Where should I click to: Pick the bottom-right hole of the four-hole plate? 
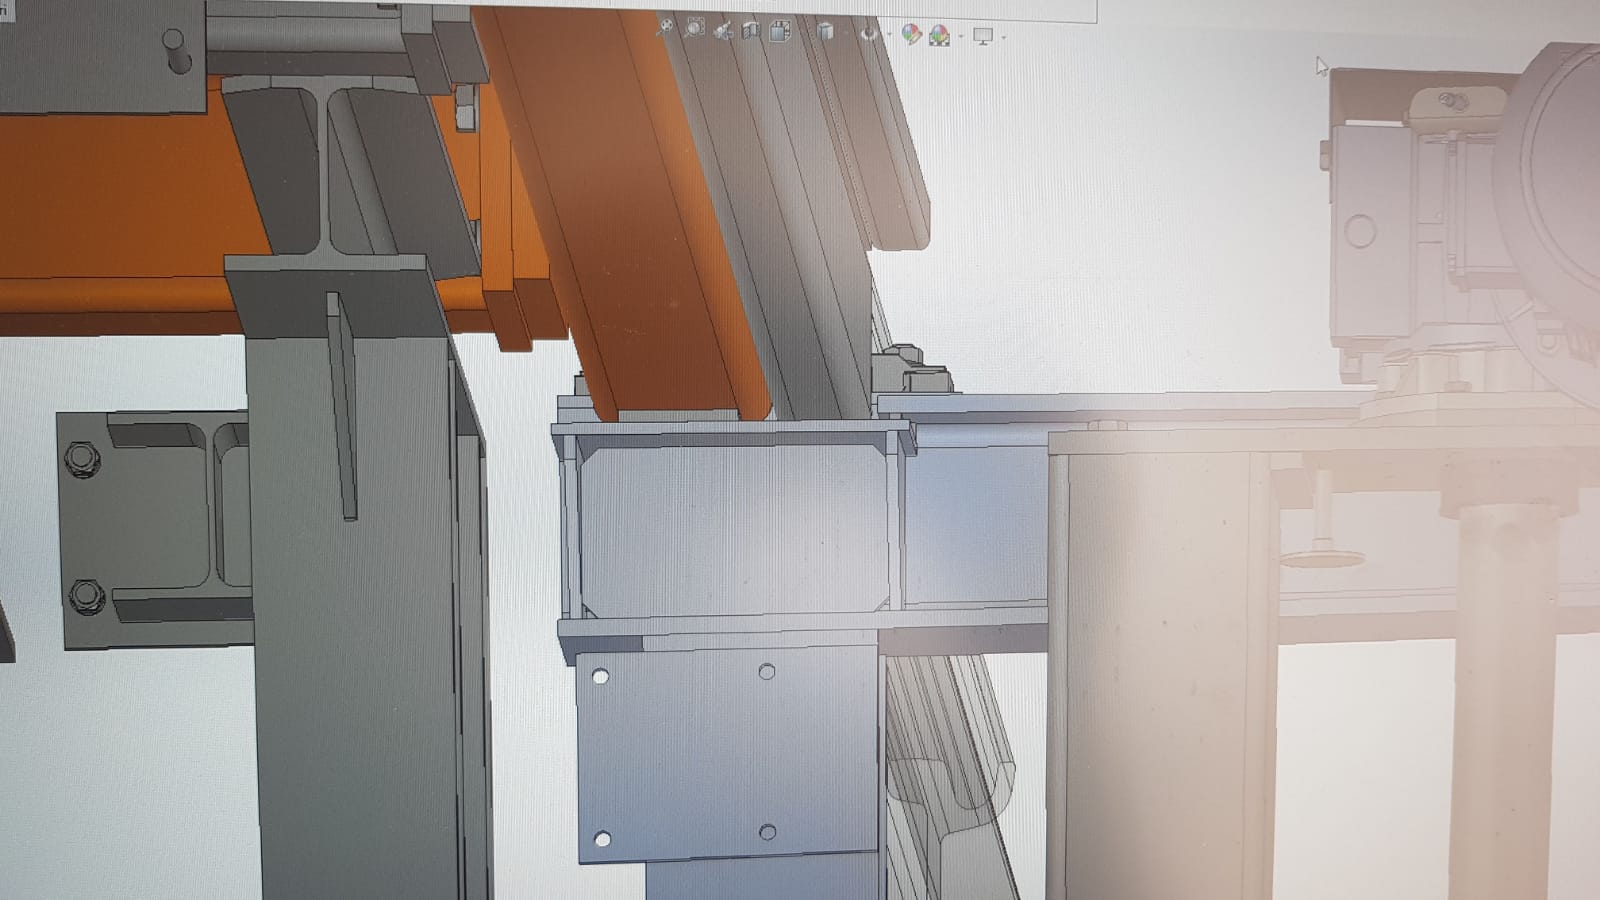(x=768, y=832)
